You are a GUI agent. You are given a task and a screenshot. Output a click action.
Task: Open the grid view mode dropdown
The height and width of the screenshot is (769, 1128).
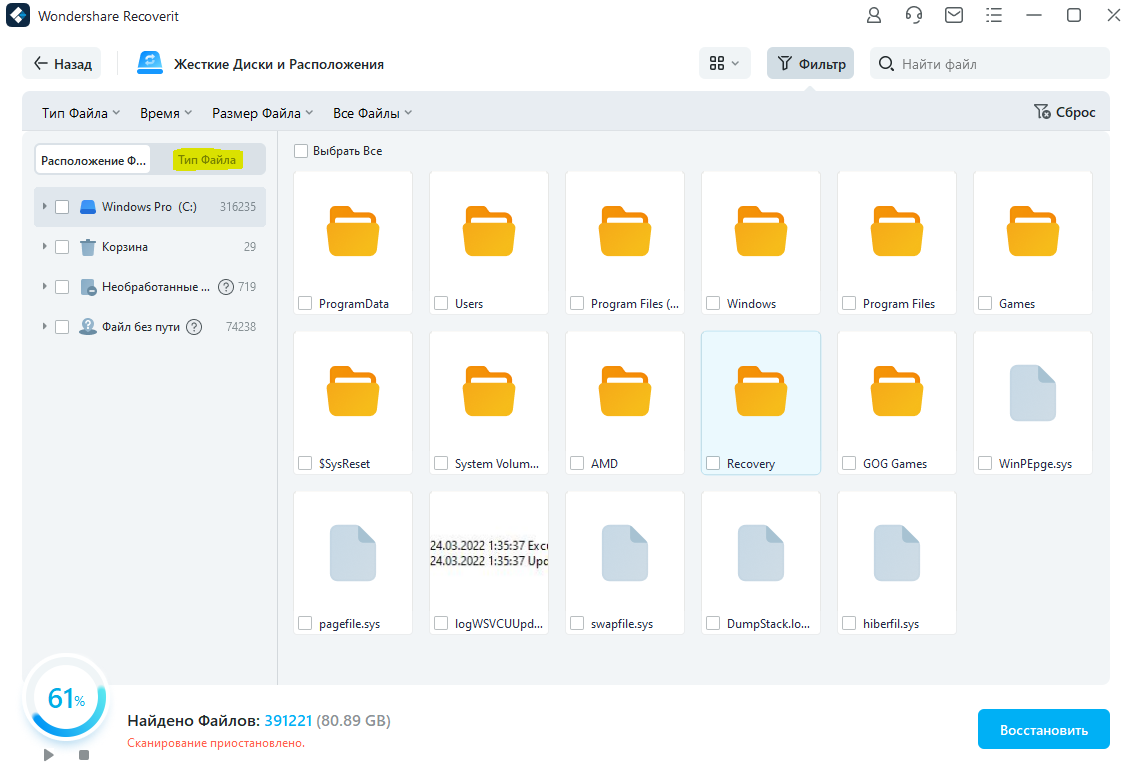(x=724, y=63)
